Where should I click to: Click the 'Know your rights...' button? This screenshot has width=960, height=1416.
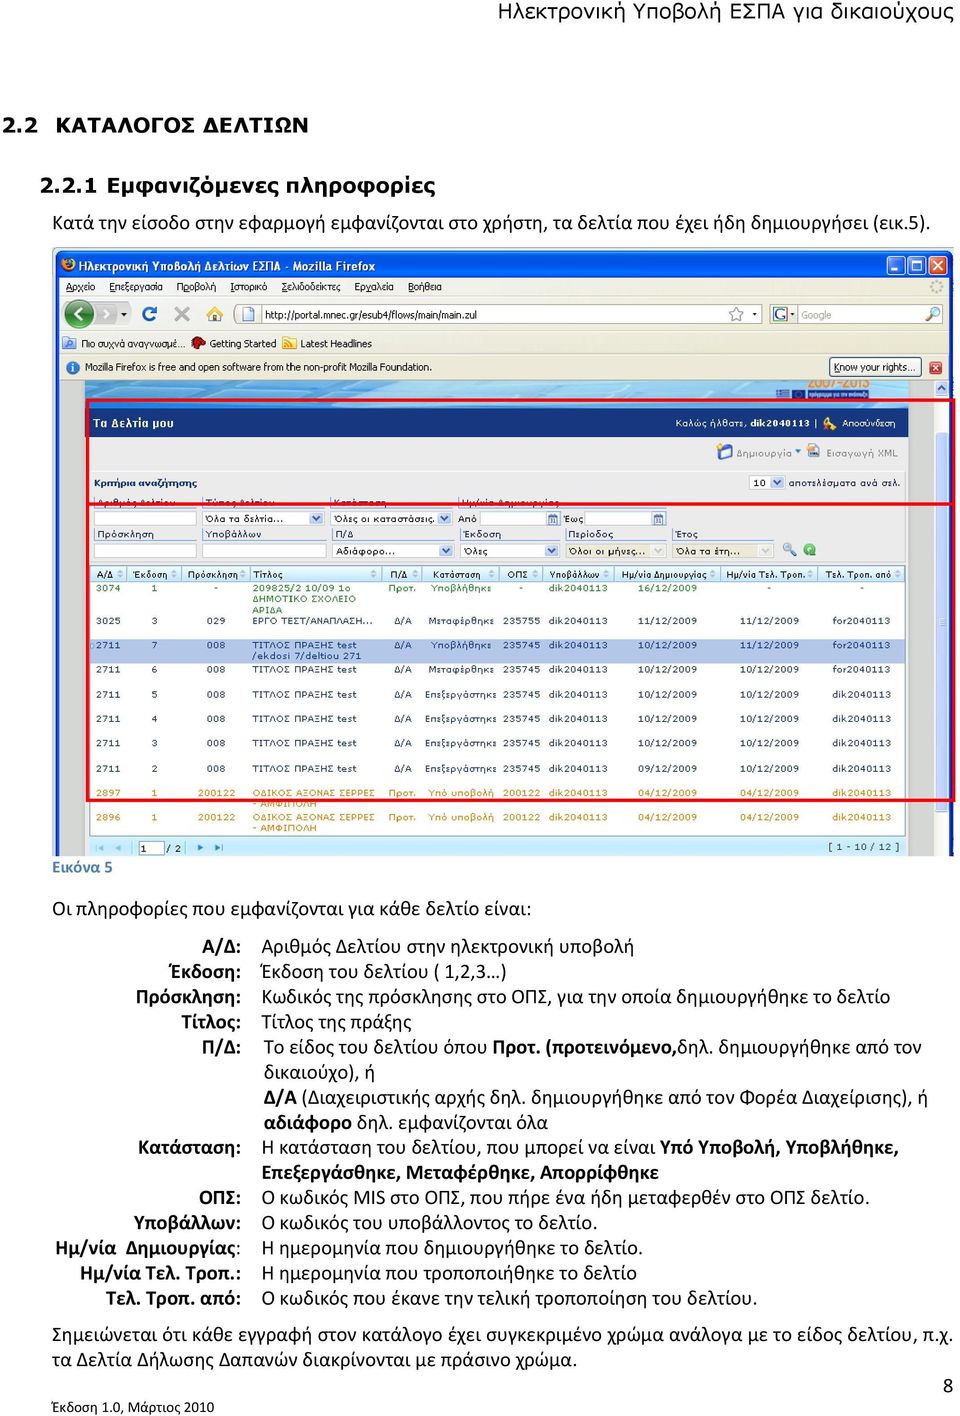tap(873, 367)
